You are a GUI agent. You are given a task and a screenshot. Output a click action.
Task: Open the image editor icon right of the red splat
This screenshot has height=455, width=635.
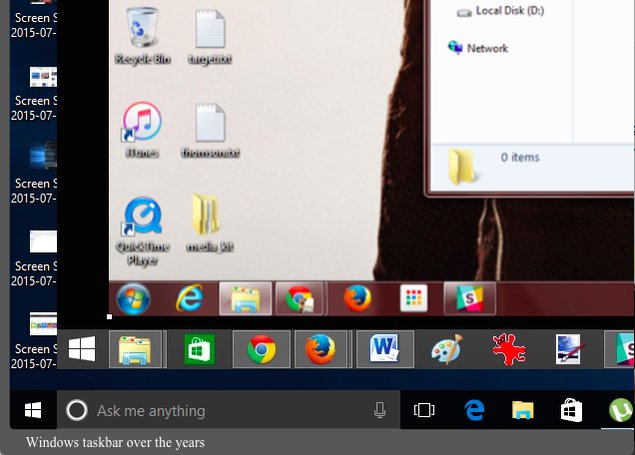[x=569, y=349]
